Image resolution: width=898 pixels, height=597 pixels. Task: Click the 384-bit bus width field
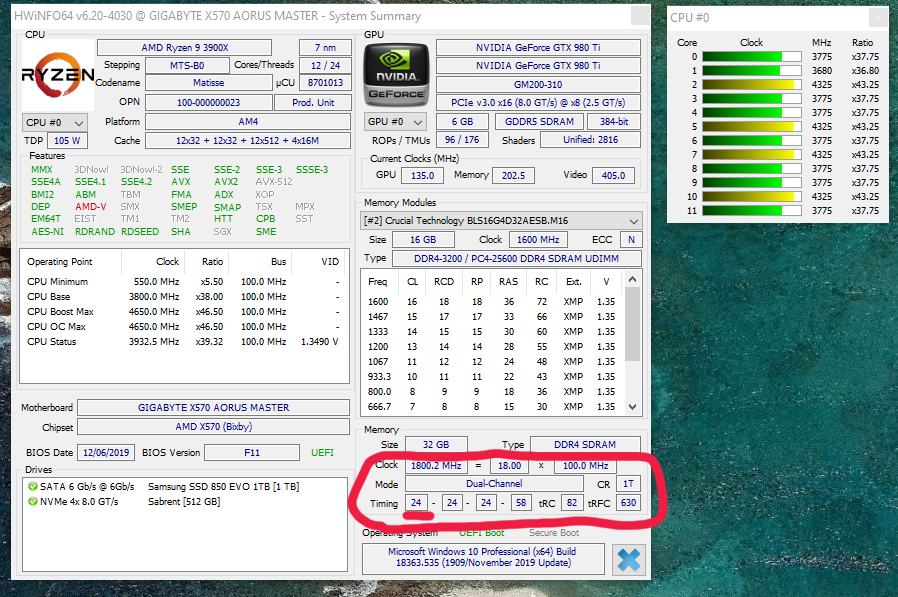tap(614, 121)
